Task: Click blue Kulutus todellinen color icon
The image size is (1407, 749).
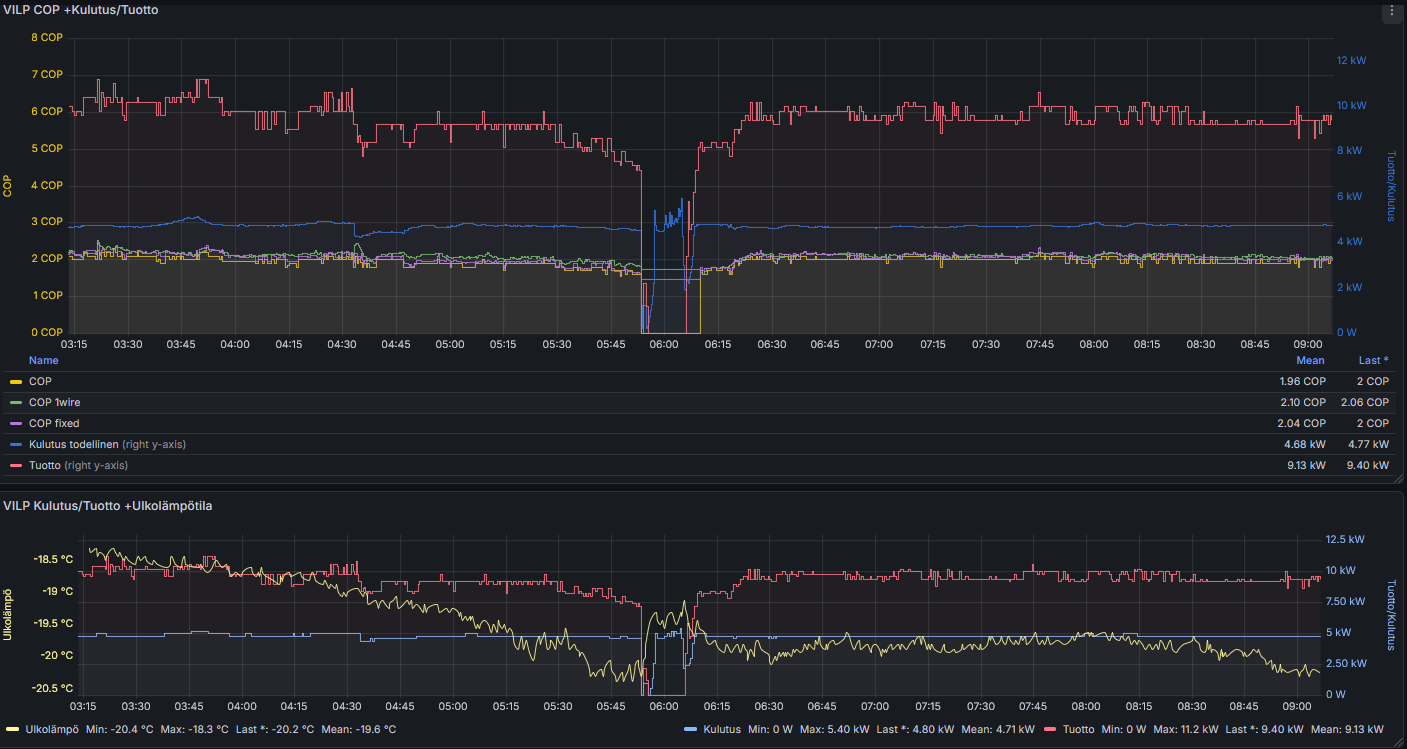Action: coord(15,445)
